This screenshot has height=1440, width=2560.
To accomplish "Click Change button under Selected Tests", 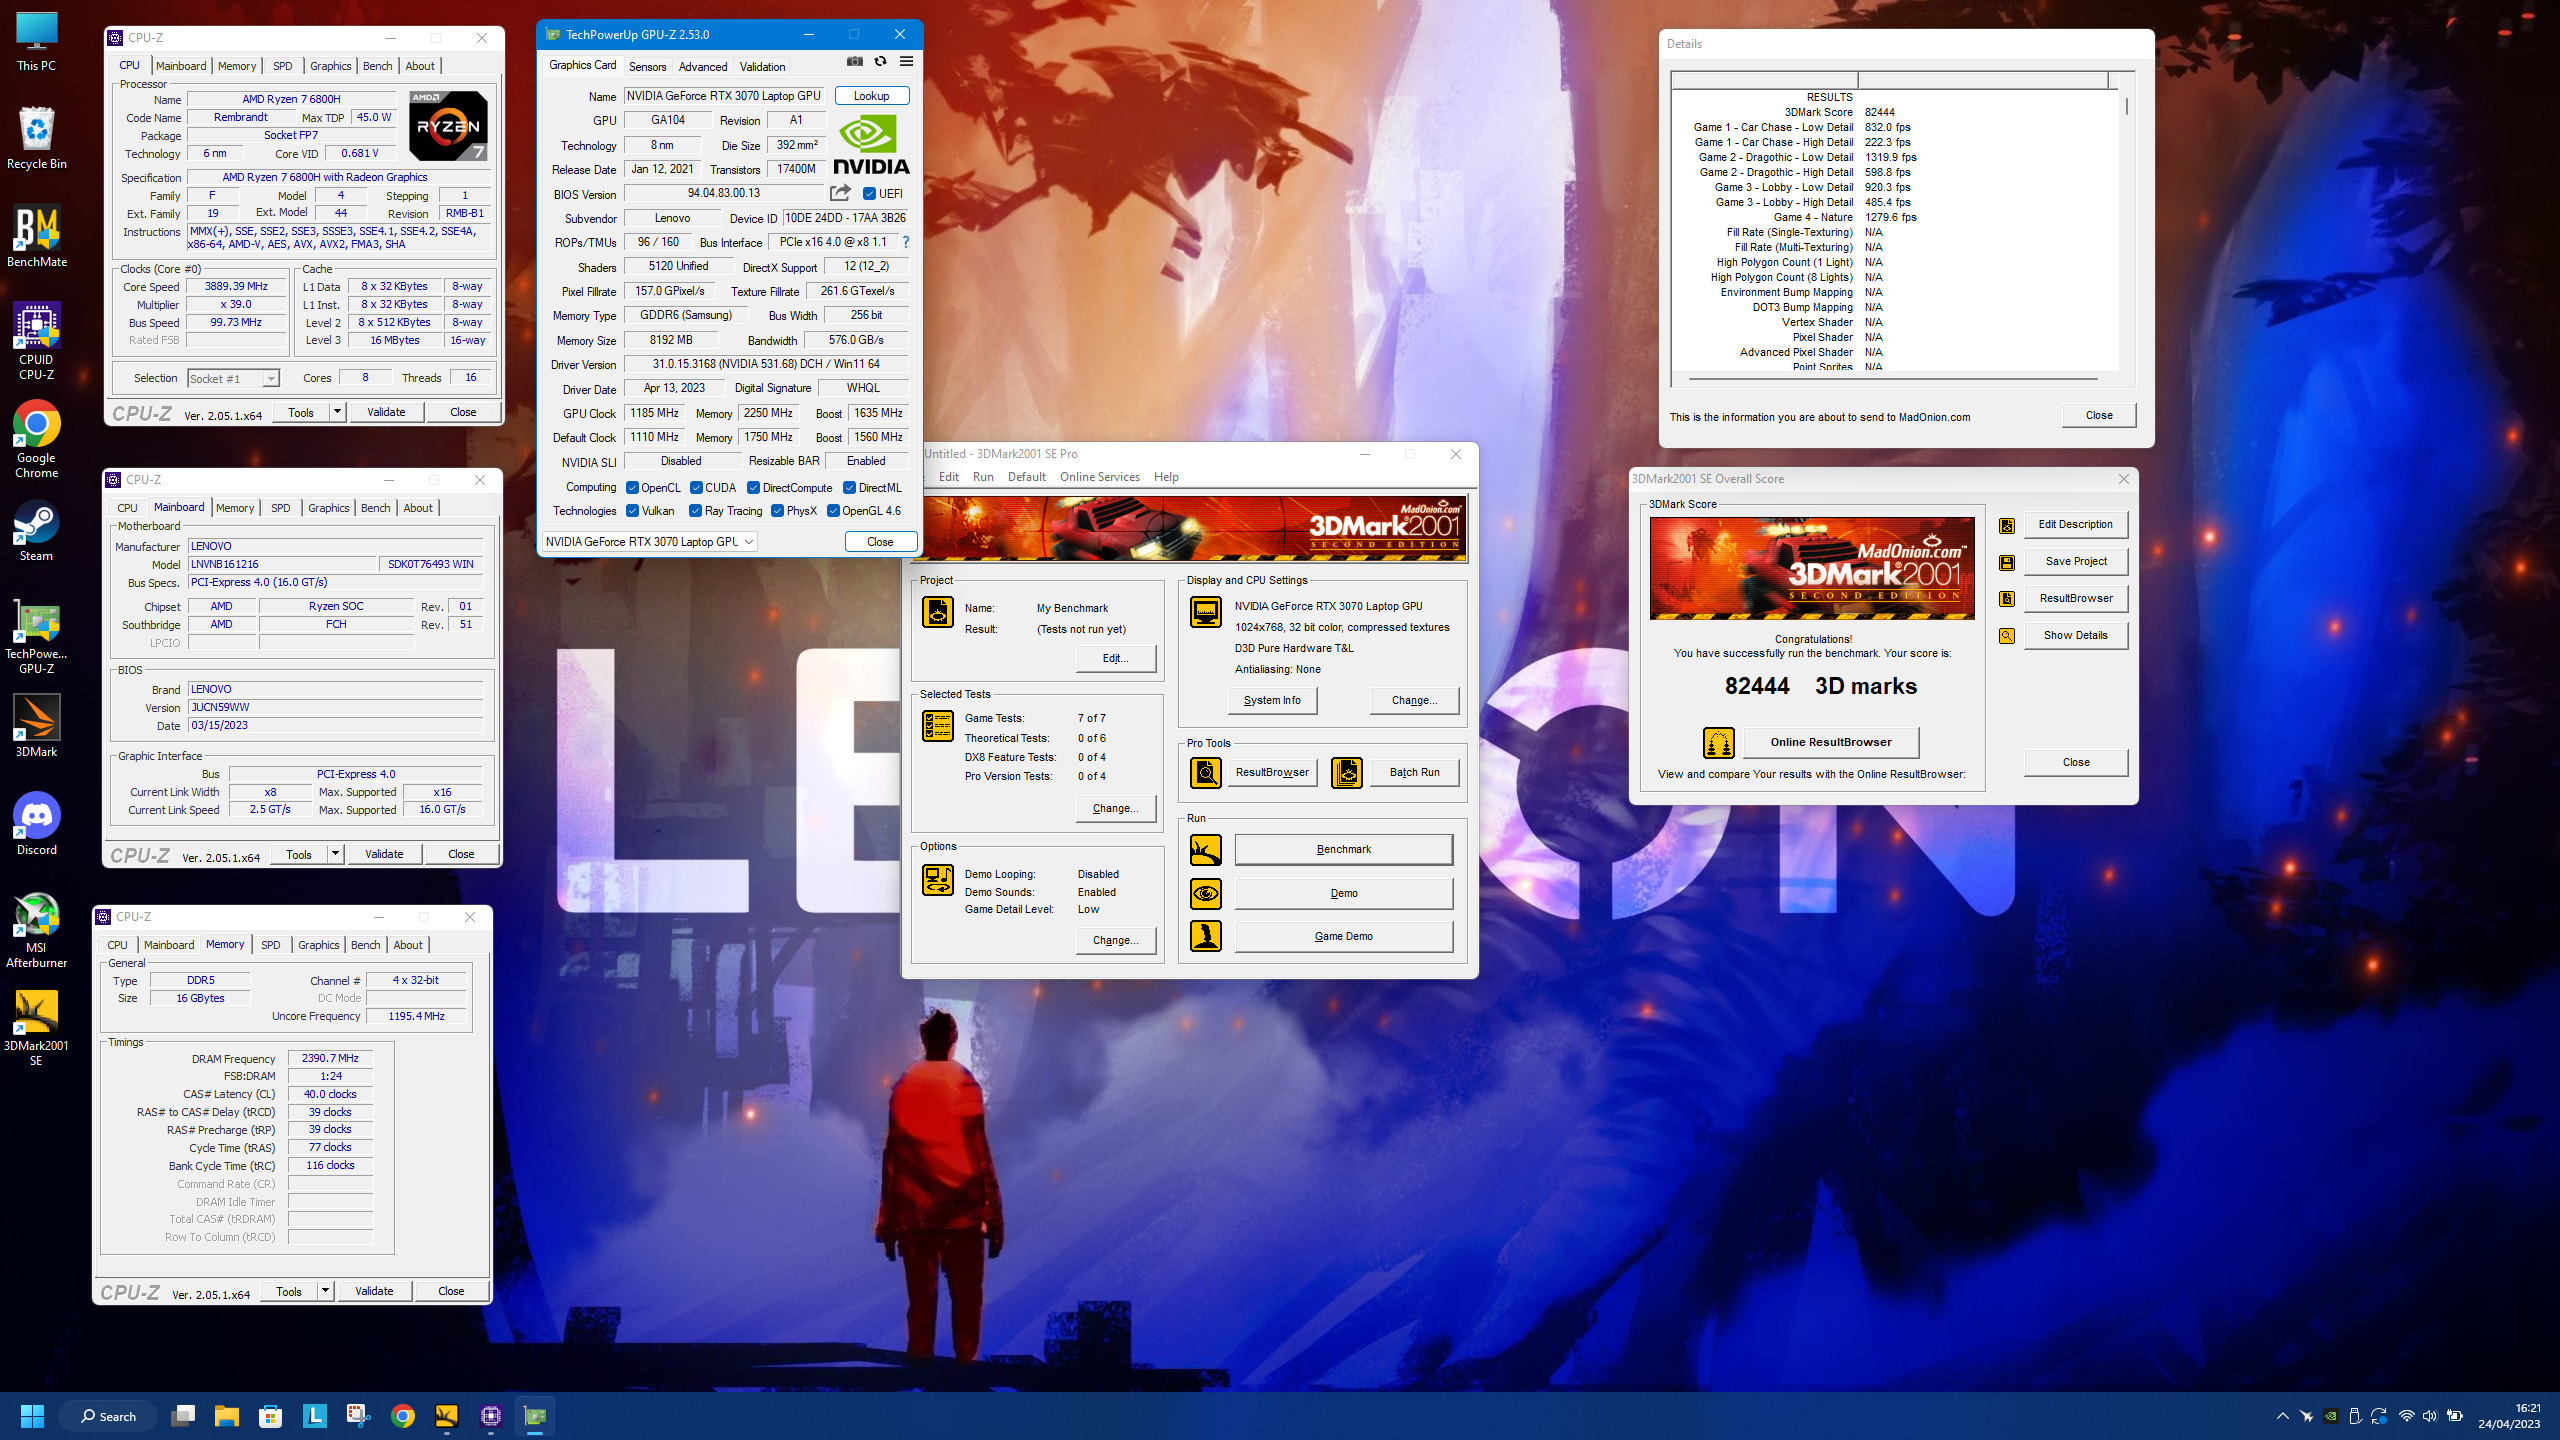I will pos(1115,808).
